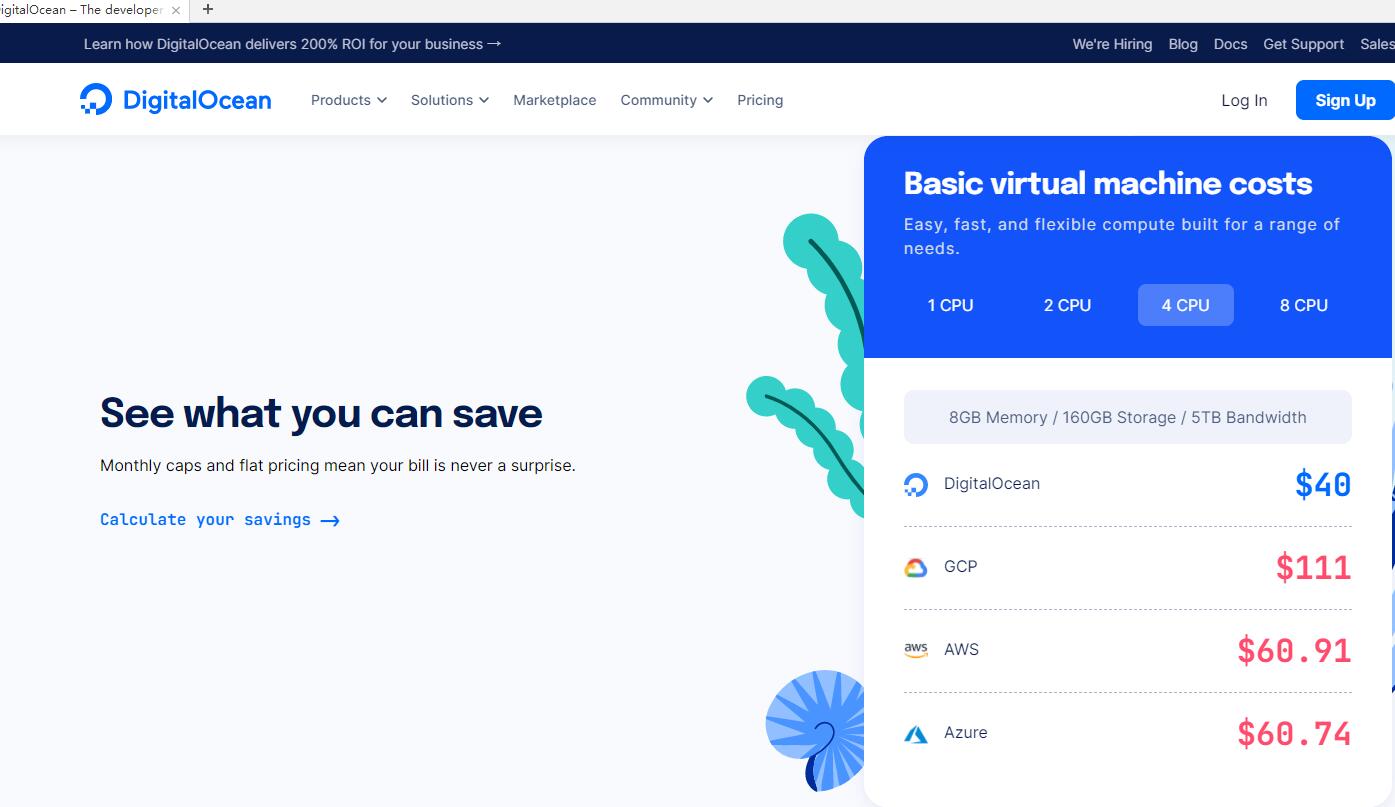Click the $60.74 Azure price
This screenshot has width=1395, height=807.
coord(1294,734)
